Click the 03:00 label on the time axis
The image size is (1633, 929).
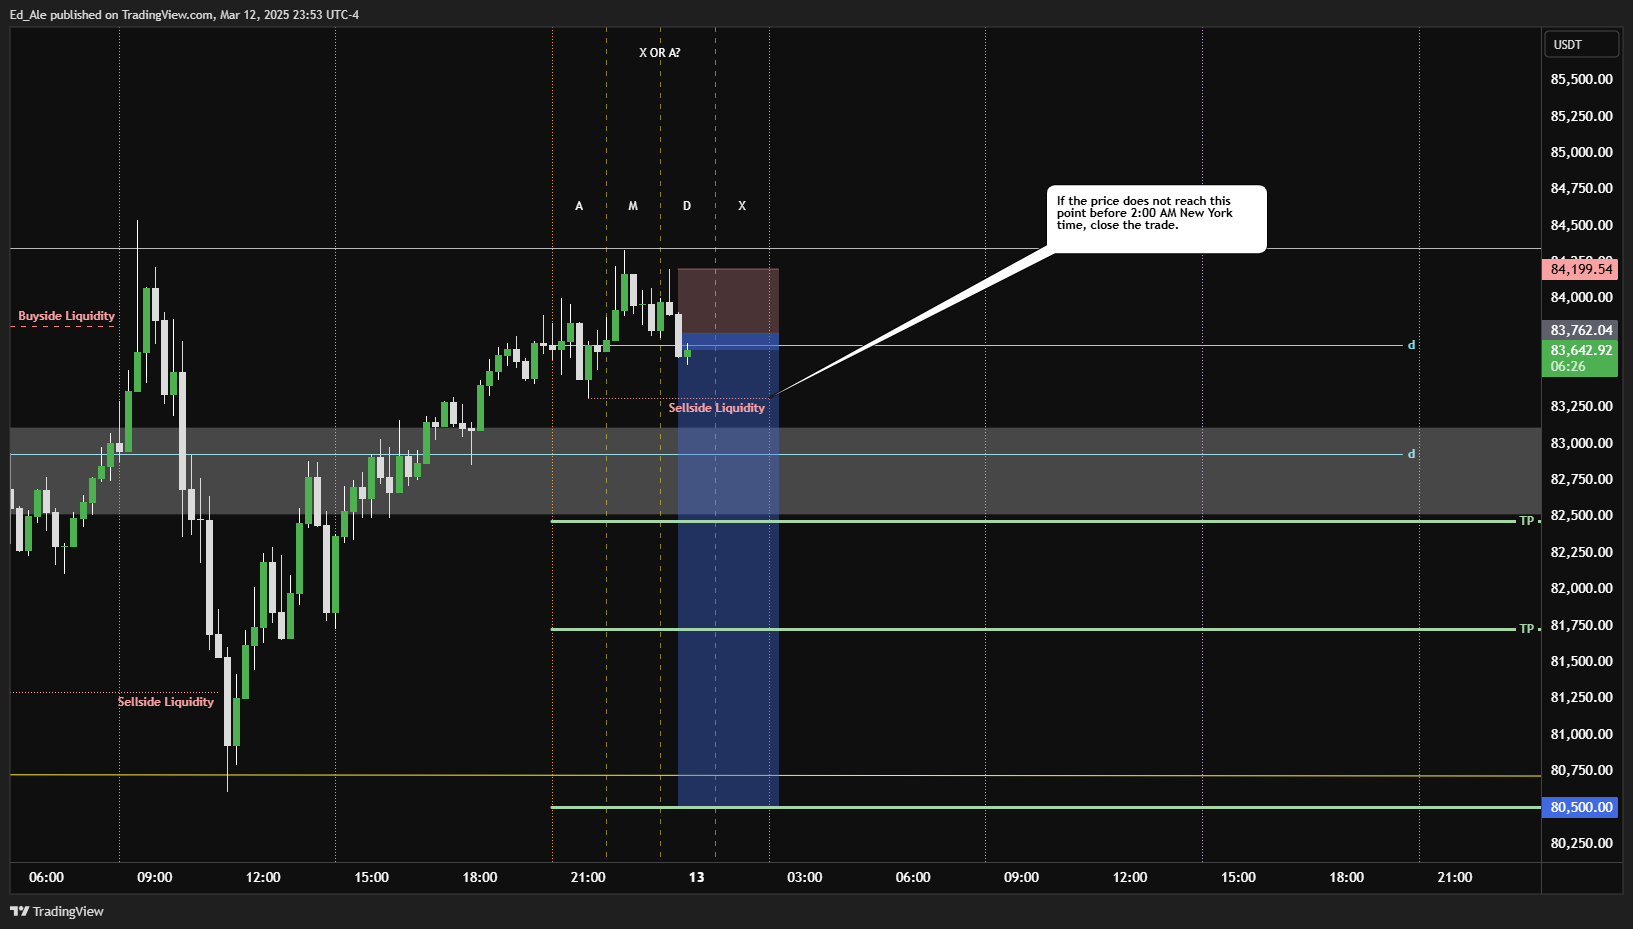point(804,877)
